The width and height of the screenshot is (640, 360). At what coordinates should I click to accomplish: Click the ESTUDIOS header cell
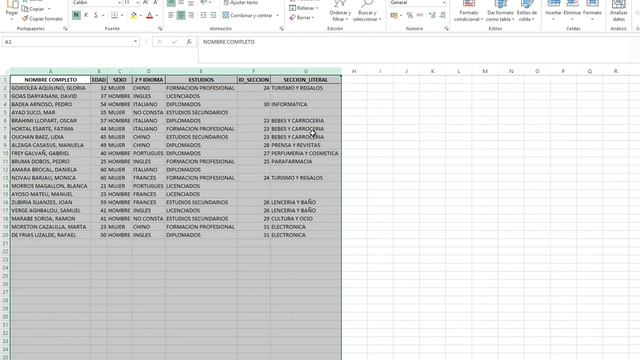[201, 80]
